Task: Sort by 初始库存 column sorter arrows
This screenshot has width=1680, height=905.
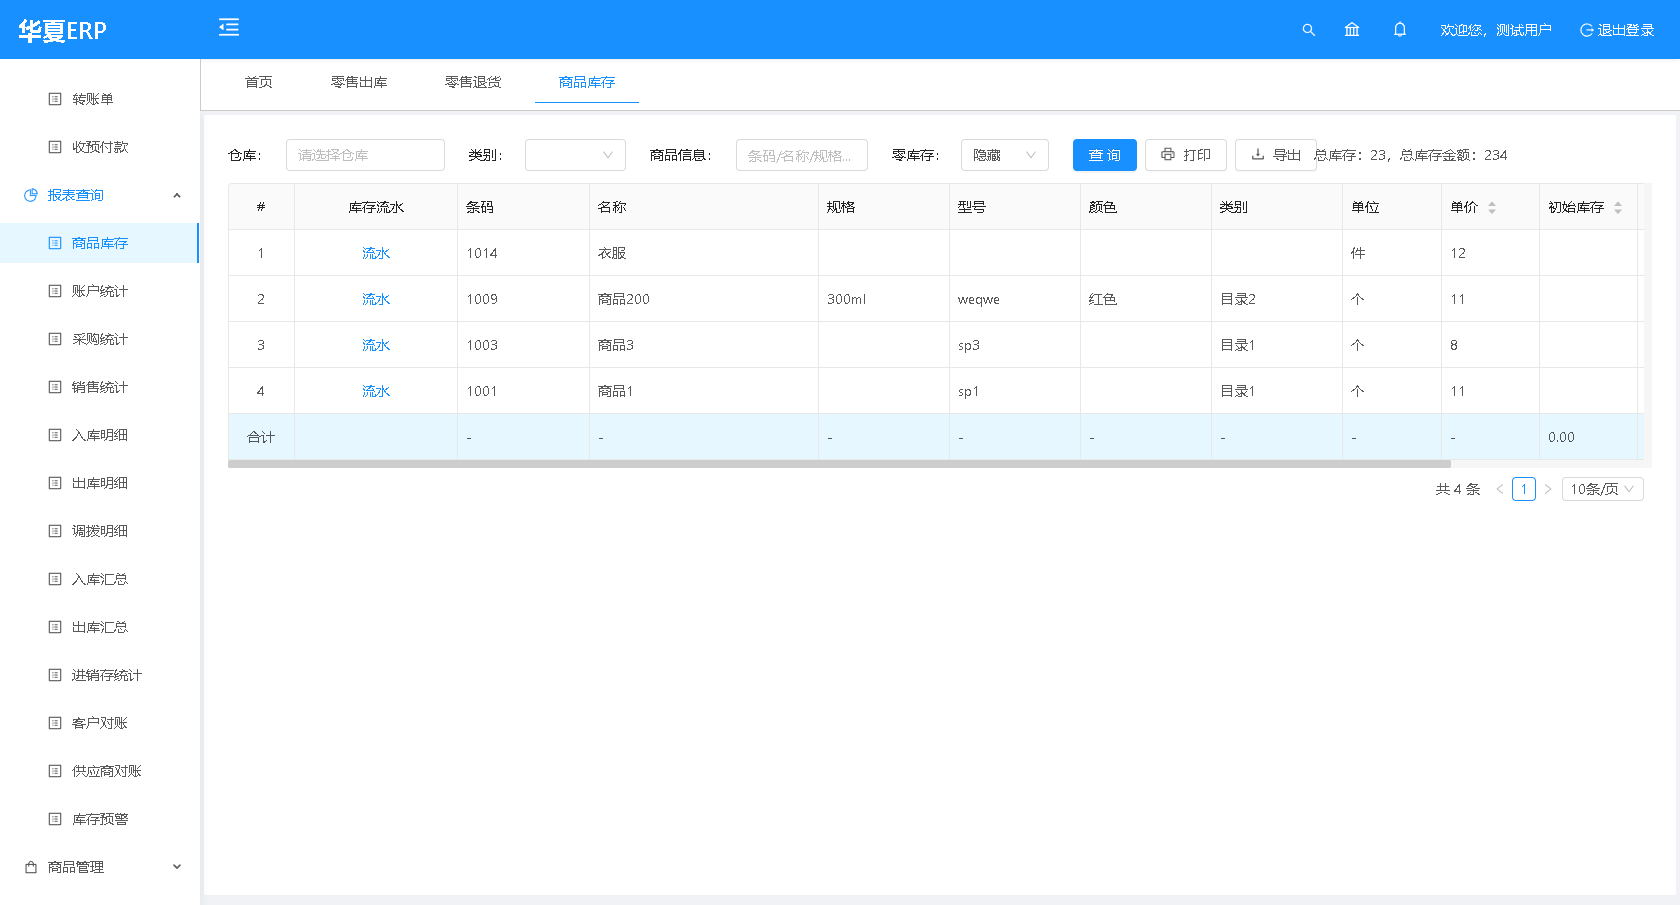Action: (x=1618, y=208)
